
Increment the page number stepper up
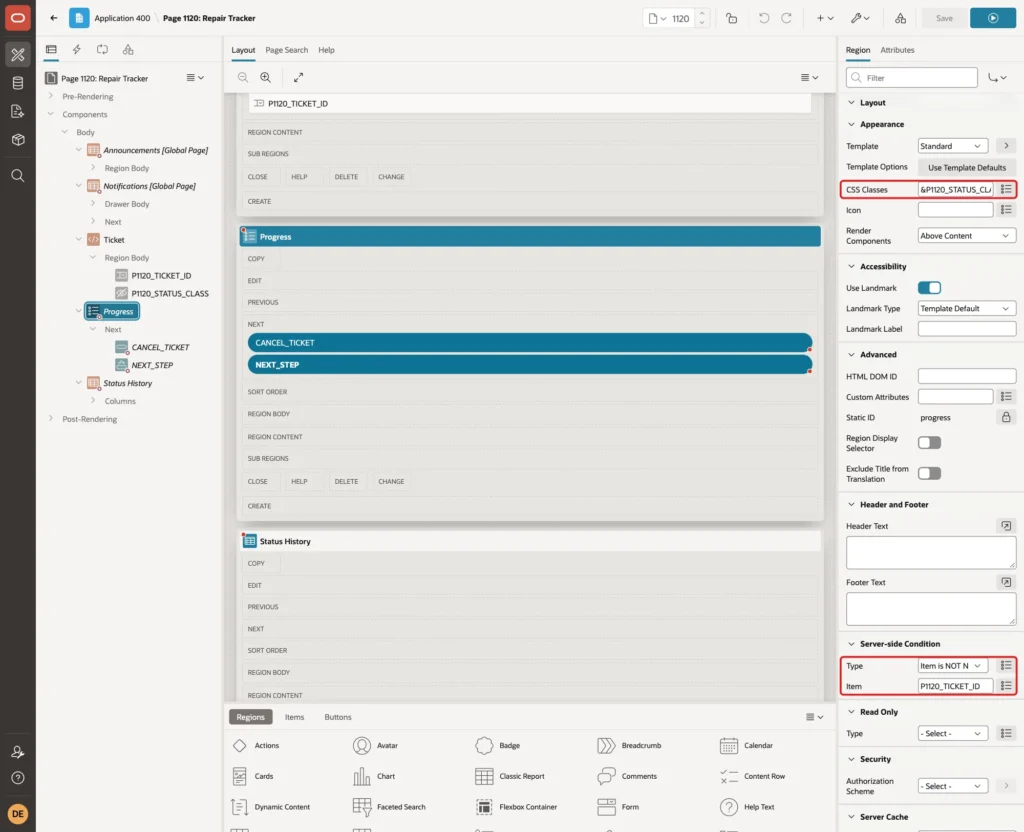tap(702, 13)
